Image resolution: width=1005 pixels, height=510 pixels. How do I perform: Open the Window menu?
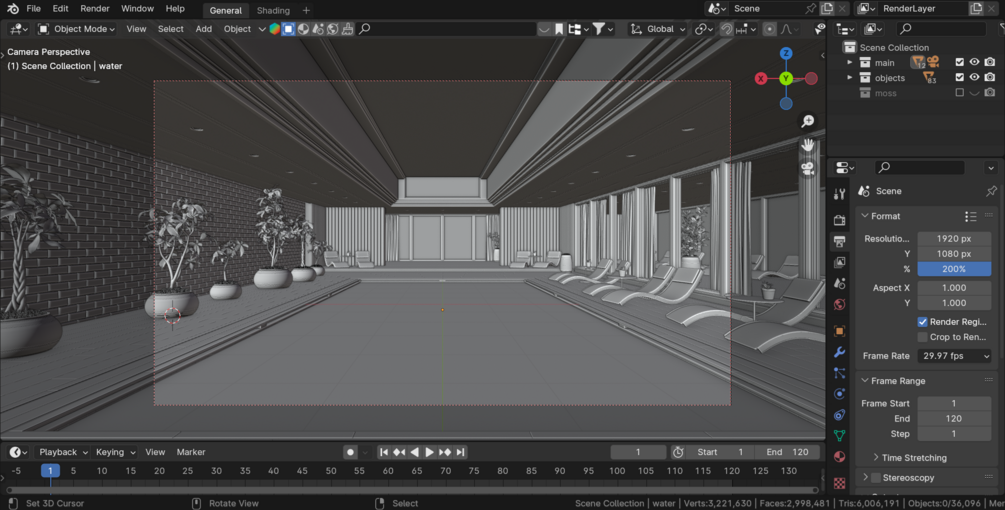[x=137, y=8]
